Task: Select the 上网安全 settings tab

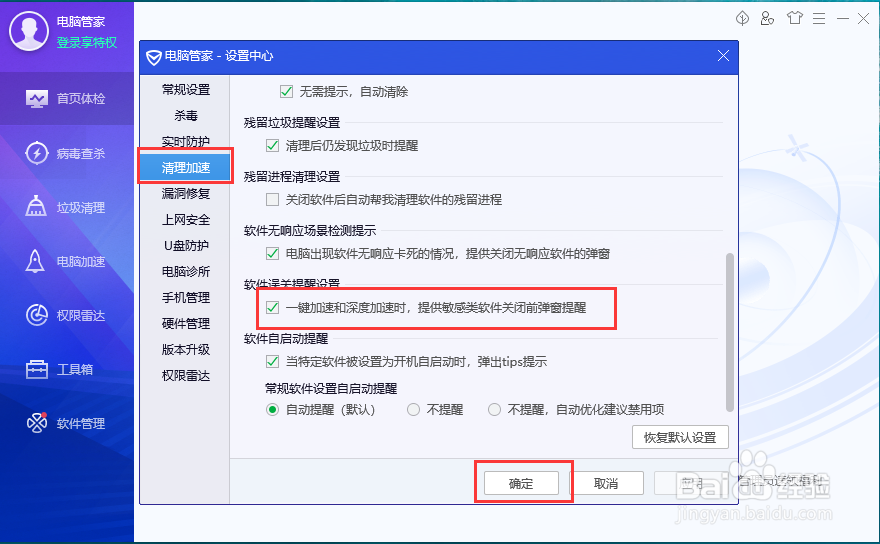Action: point(186,220)
